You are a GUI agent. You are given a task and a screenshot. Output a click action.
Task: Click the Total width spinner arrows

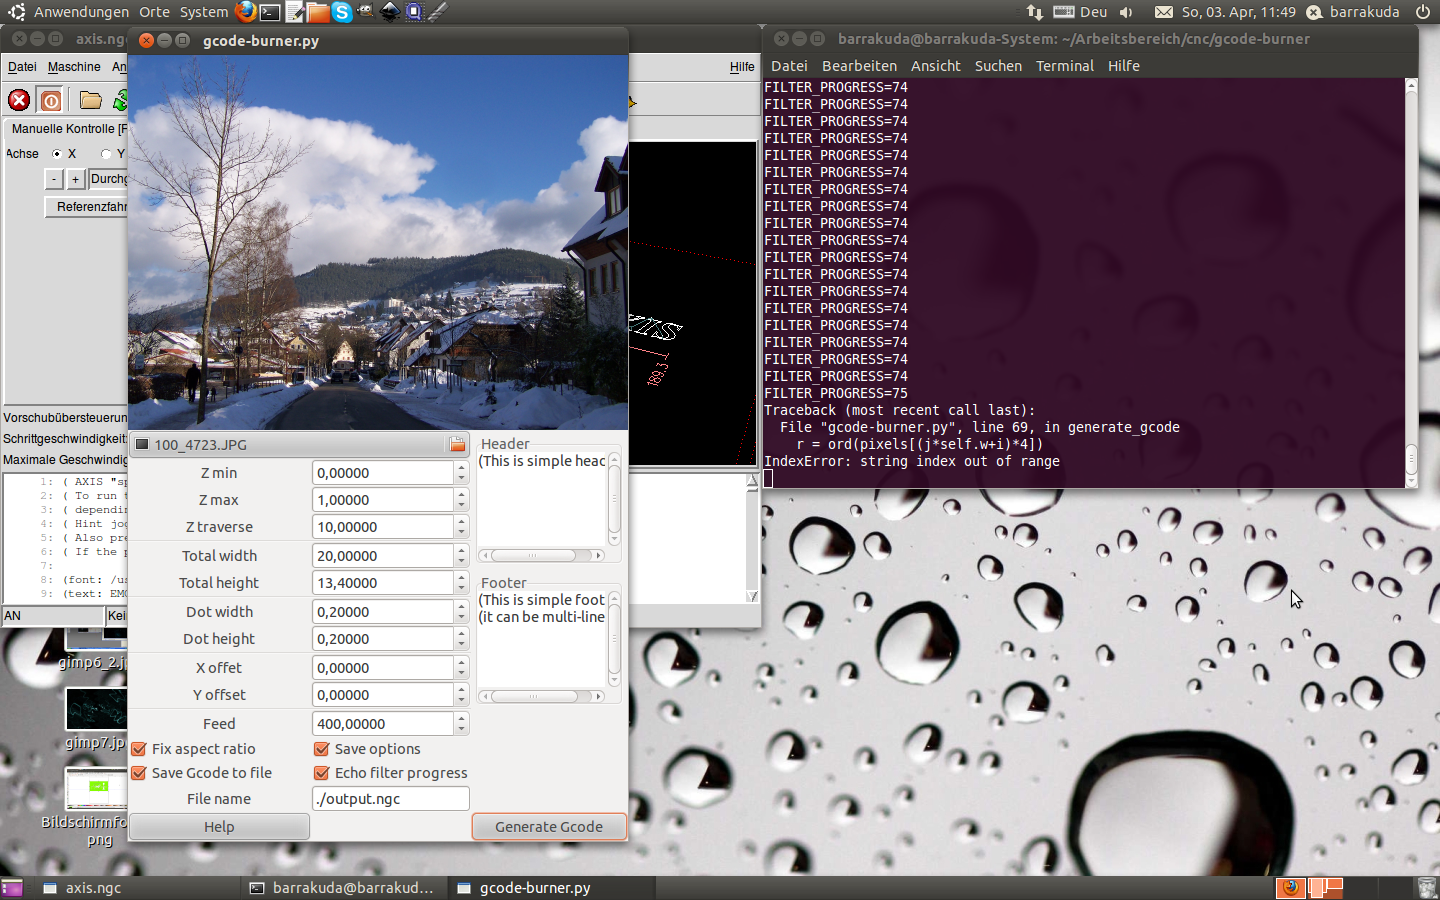[461, 556]
